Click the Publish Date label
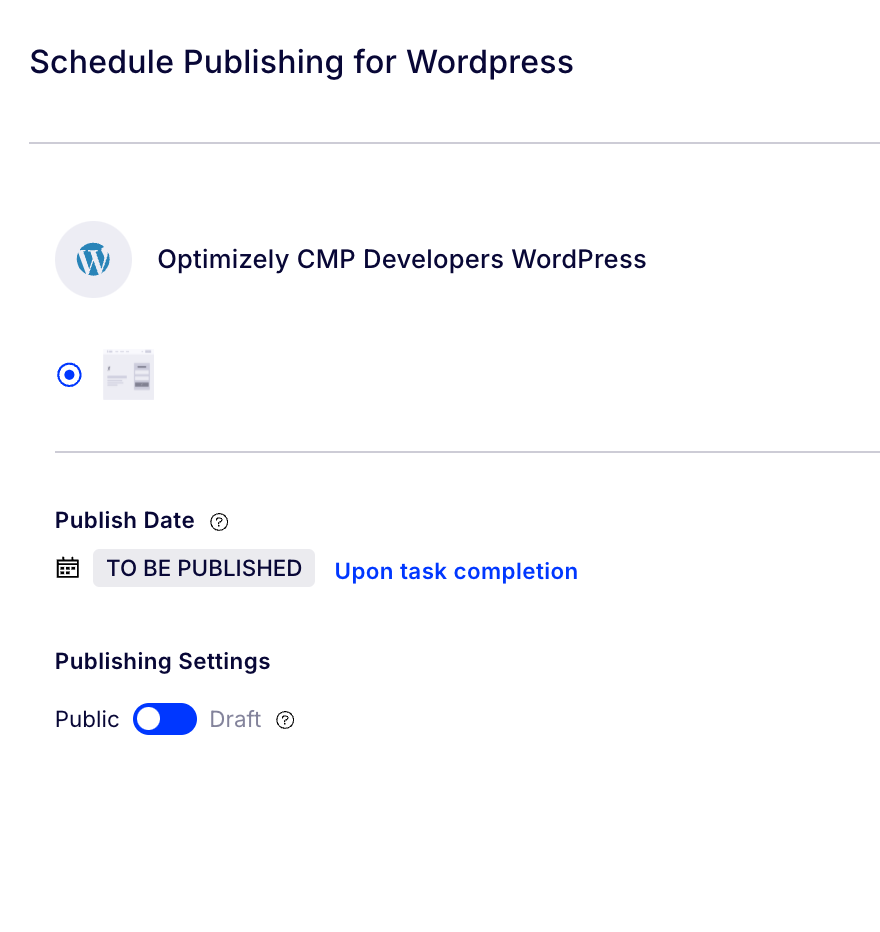 coord(125,520)
